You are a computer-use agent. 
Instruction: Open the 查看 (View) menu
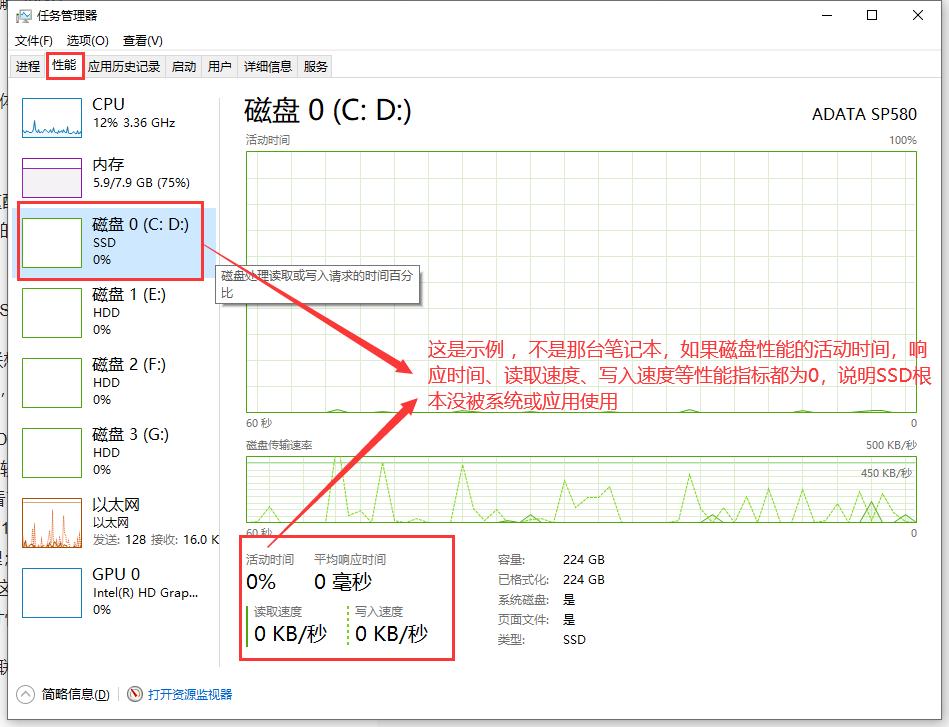pyautogui.click(x=142, y=41)
